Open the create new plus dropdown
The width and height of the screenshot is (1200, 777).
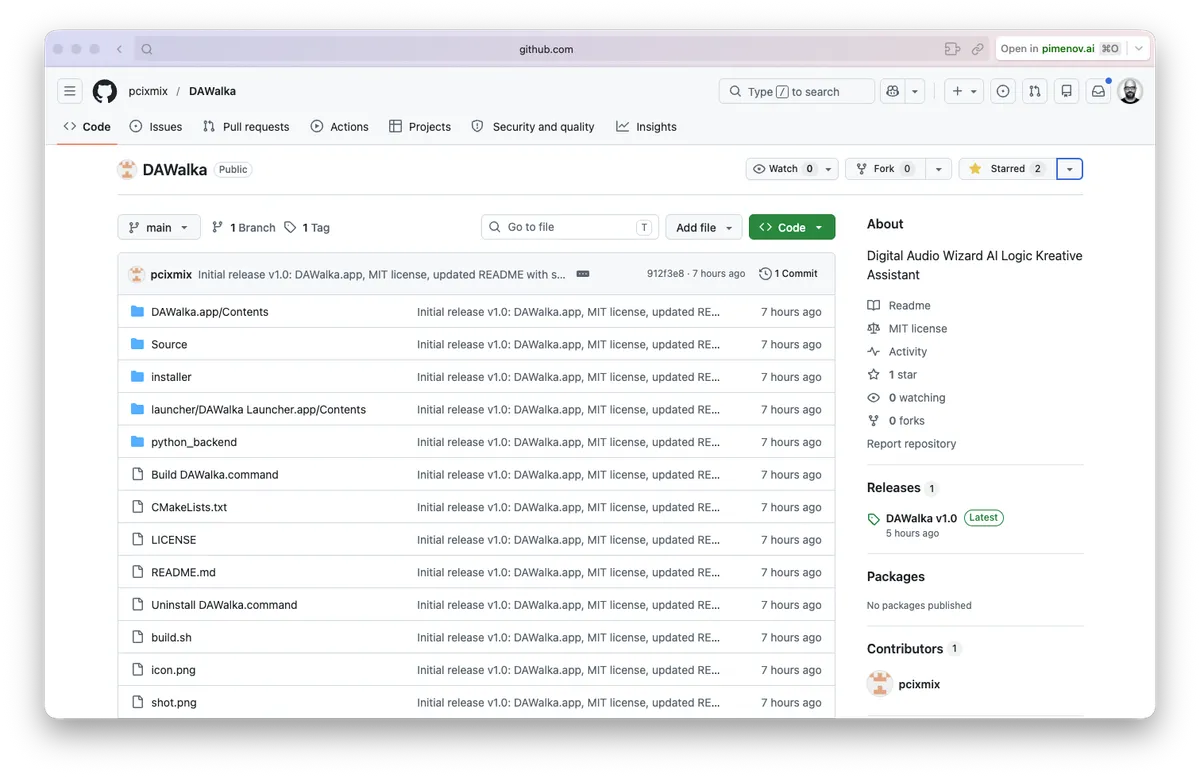tap(964, 91)
